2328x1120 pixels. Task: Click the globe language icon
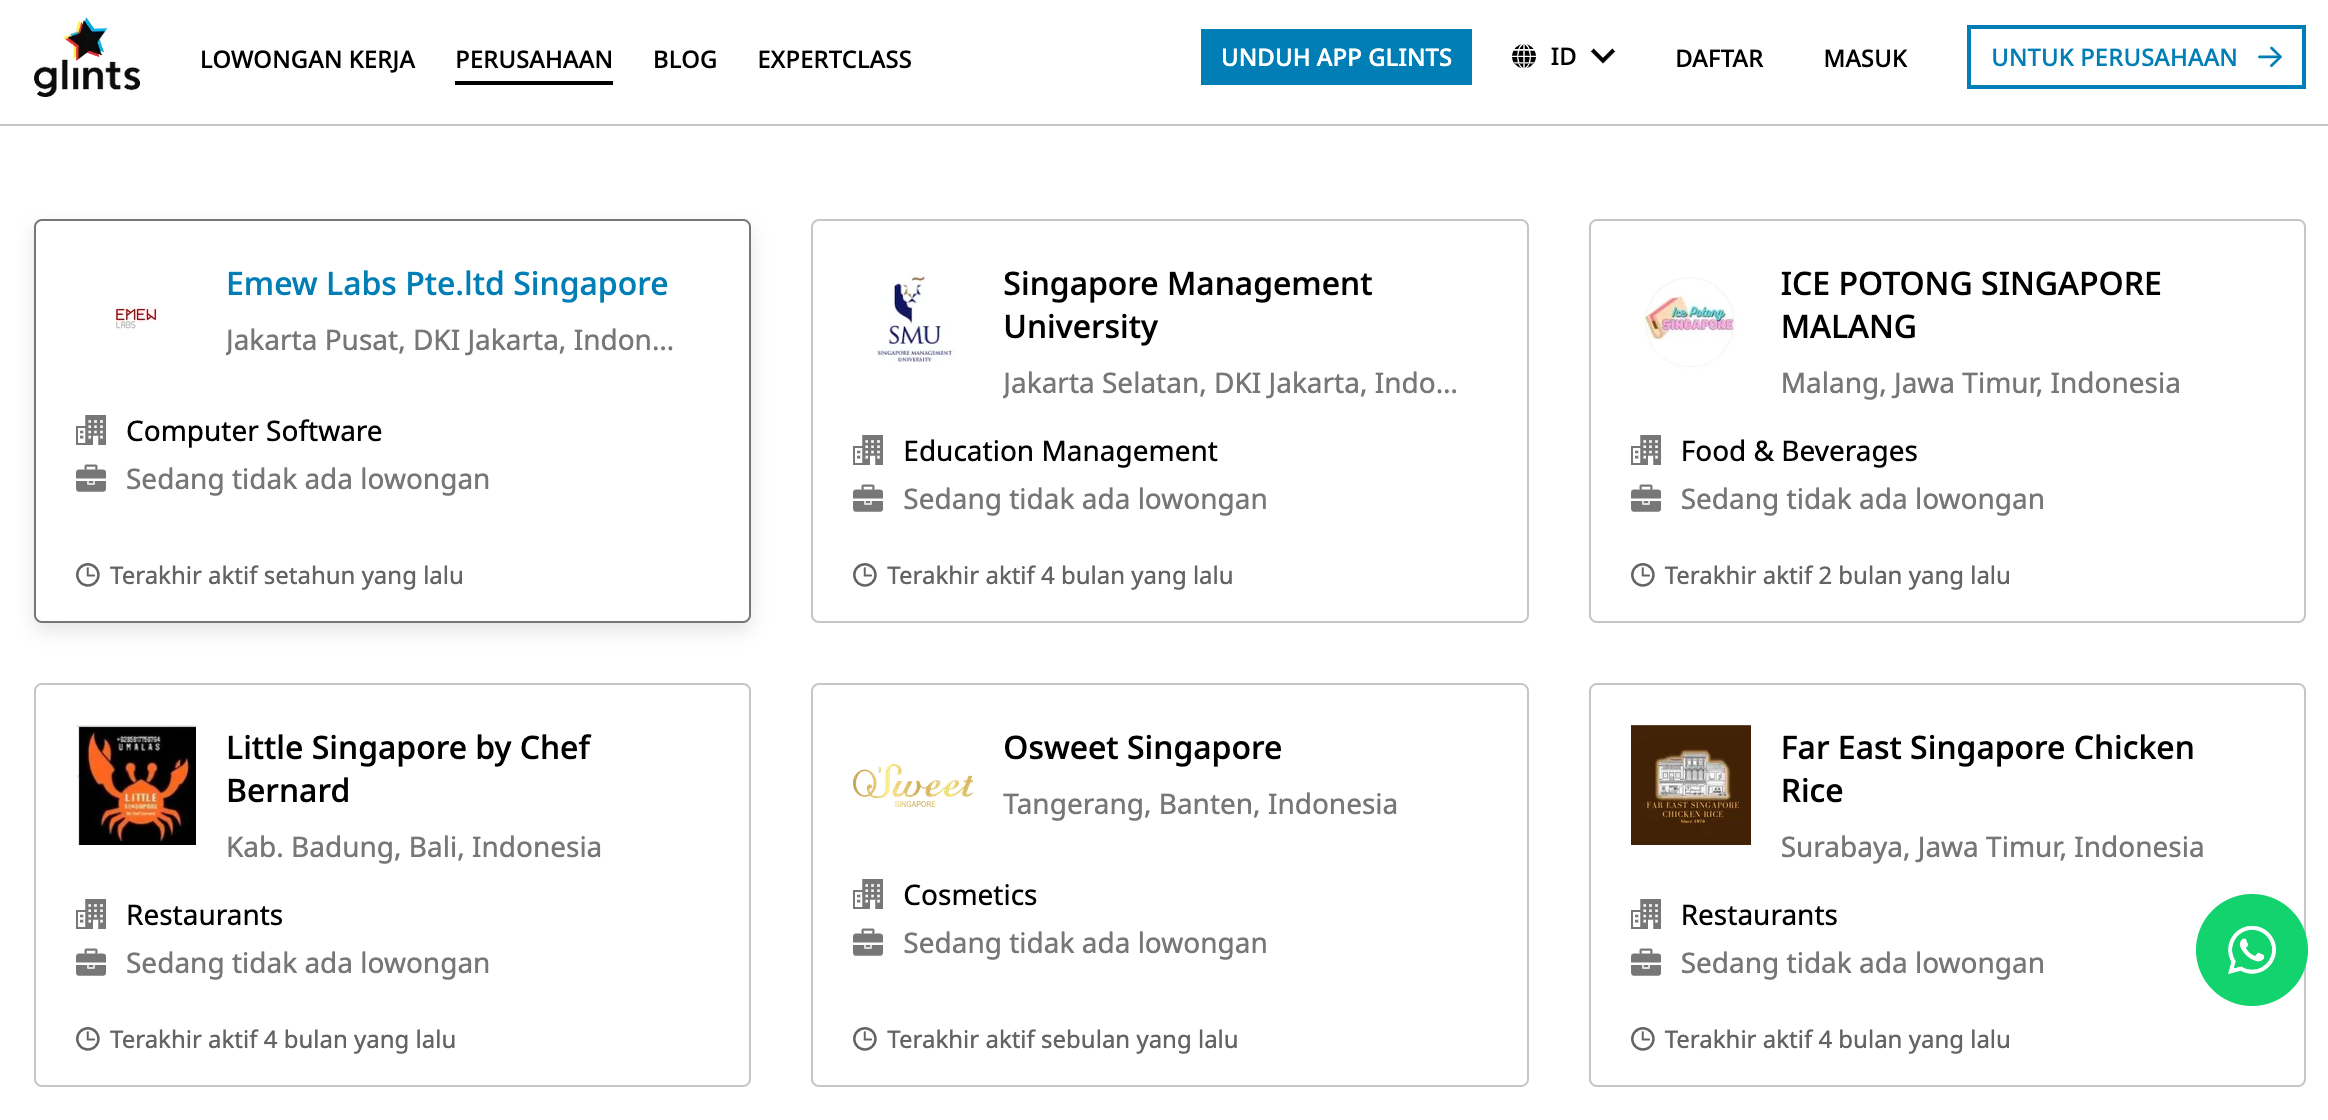pos(1523,57)
